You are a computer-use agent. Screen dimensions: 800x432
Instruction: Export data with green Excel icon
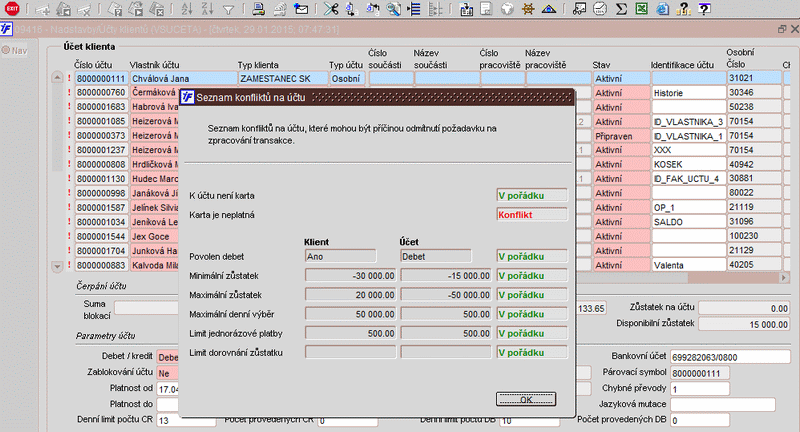(641, 9)
